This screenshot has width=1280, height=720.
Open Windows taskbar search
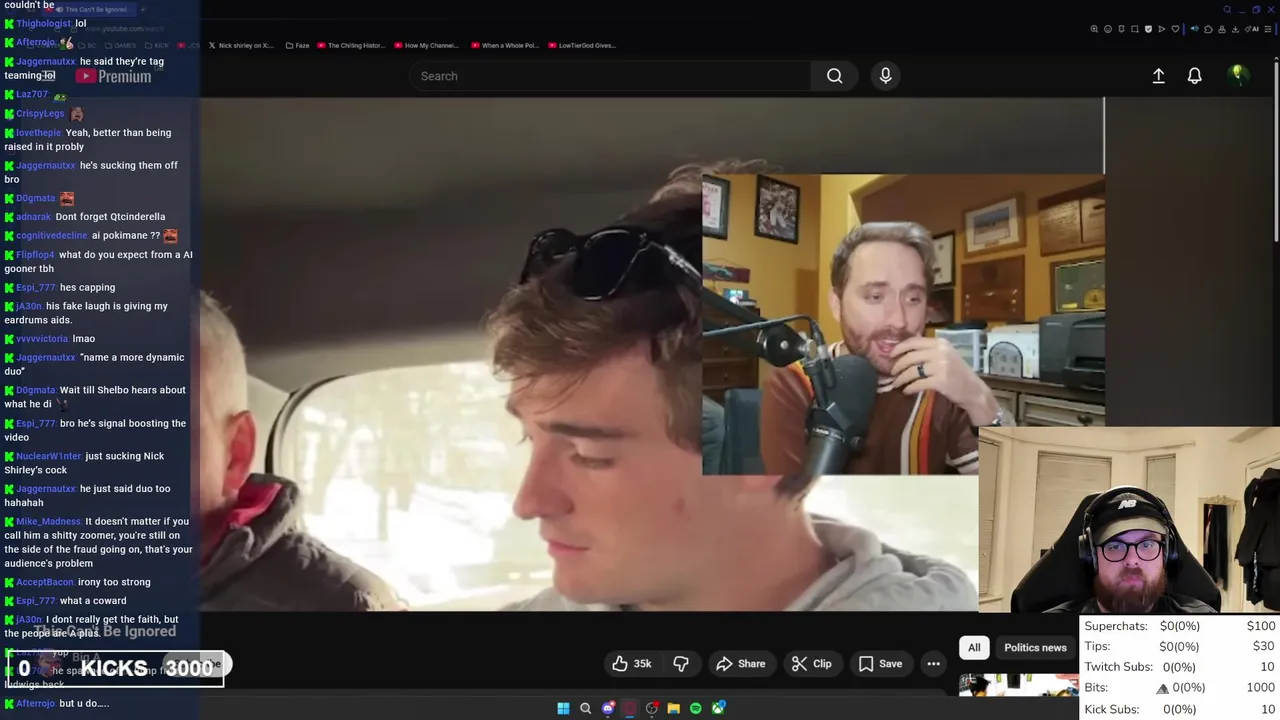585,708
